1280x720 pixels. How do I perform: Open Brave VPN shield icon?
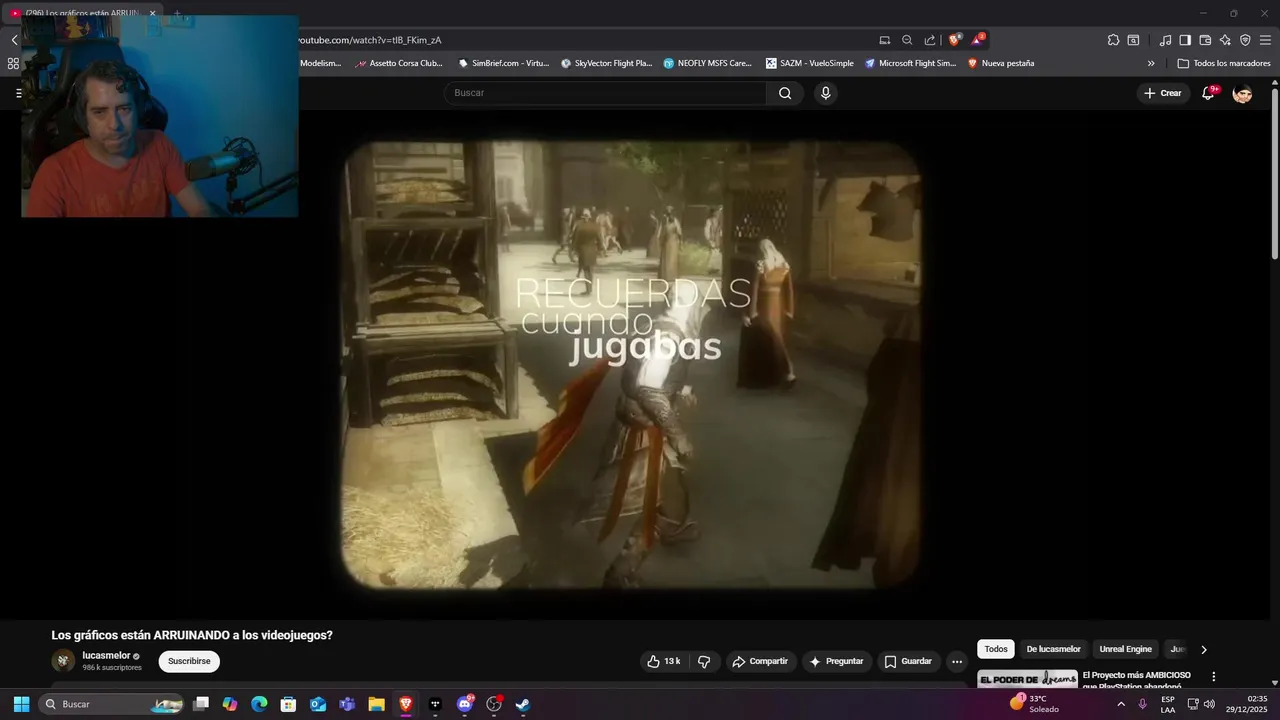pos(1245,40)
